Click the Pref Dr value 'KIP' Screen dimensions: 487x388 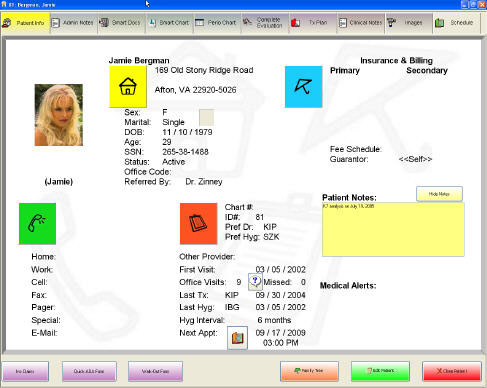click(x=270, y=227)
